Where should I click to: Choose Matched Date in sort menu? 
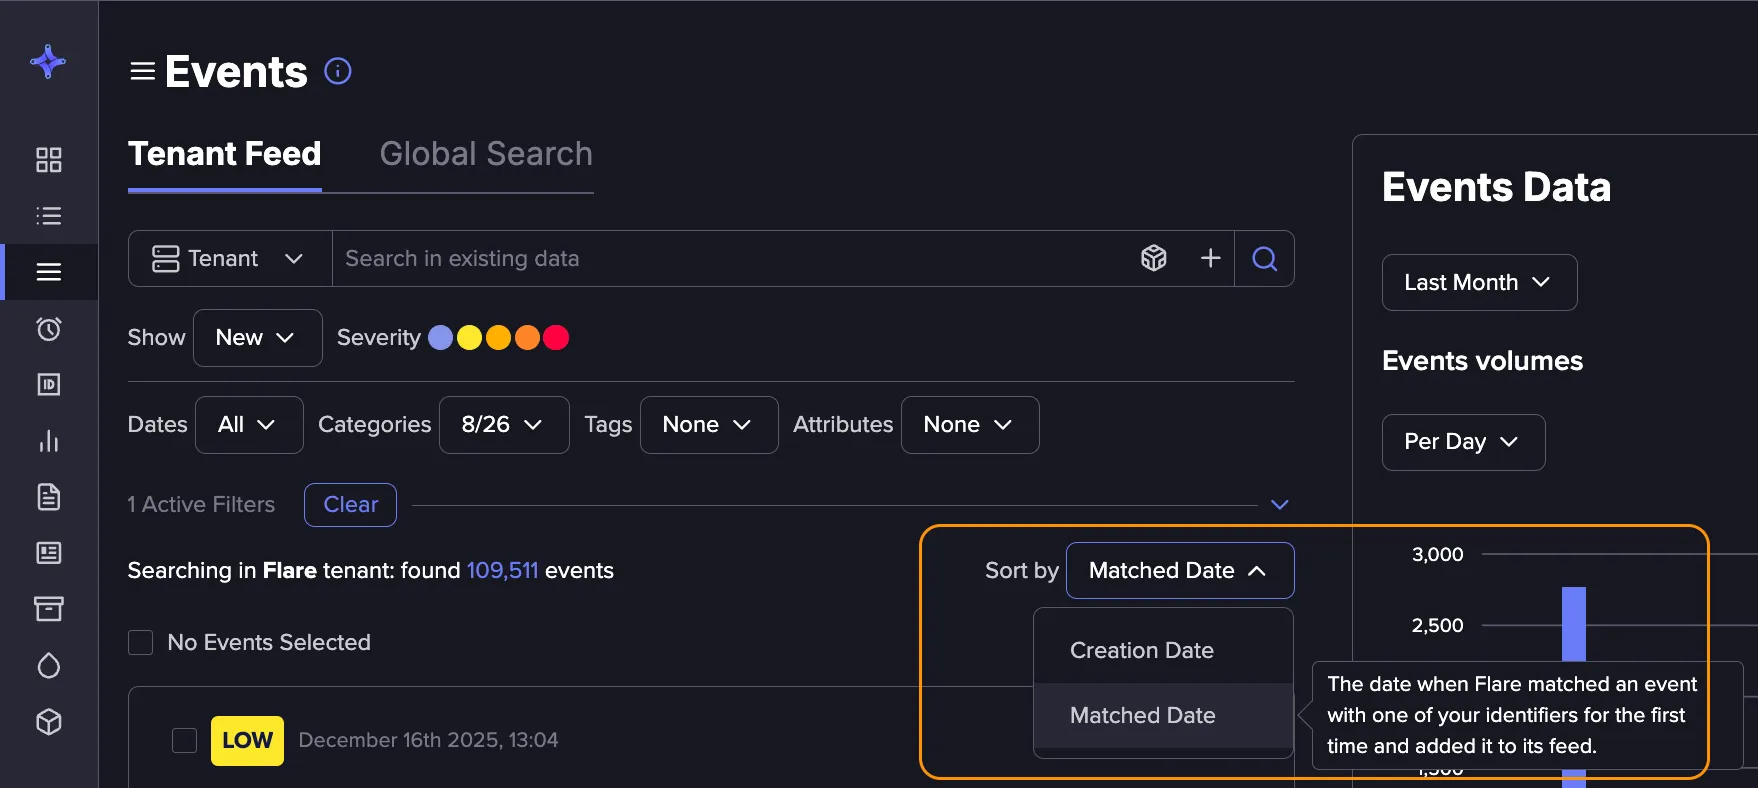1163,715
